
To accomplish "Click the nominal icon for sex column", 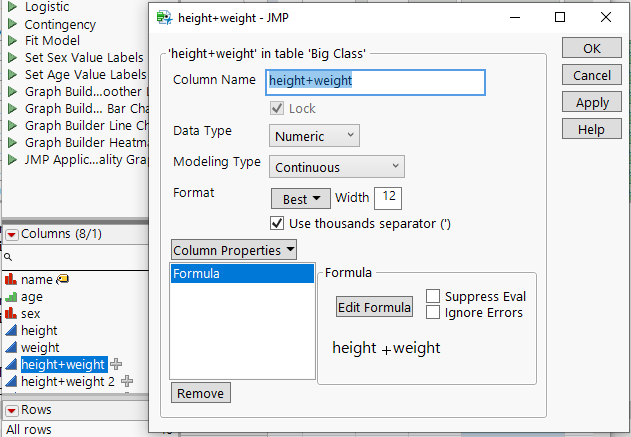I will (x=11, y=314).
